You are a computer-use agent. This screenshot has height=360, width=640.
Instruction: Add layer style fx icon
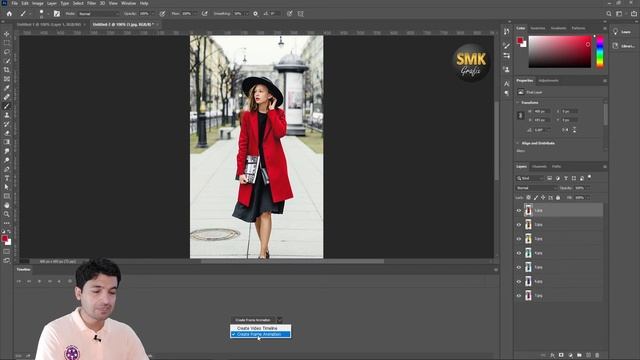[x=552, y=355]
